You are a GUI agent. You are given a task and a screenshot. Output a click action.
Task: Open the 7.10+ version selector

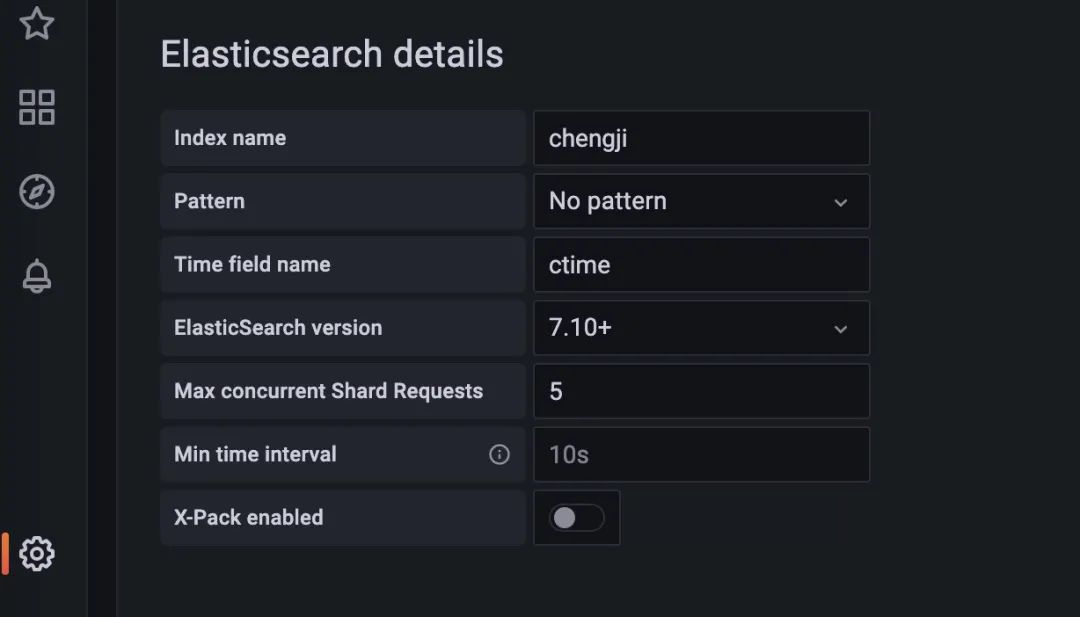click(701, 328)
